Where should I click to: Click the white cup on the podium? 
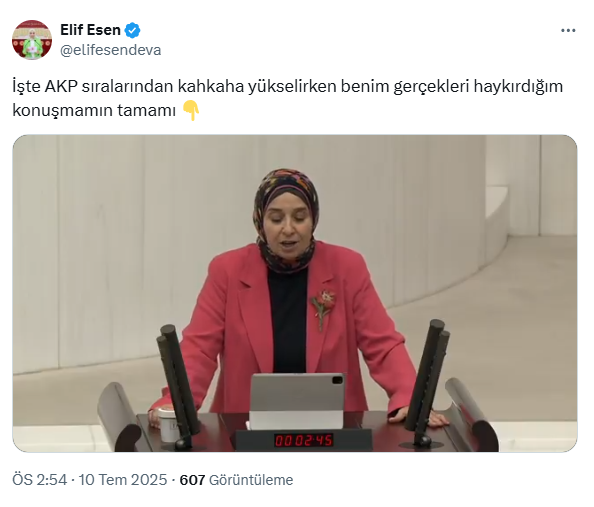click(168, 424)
